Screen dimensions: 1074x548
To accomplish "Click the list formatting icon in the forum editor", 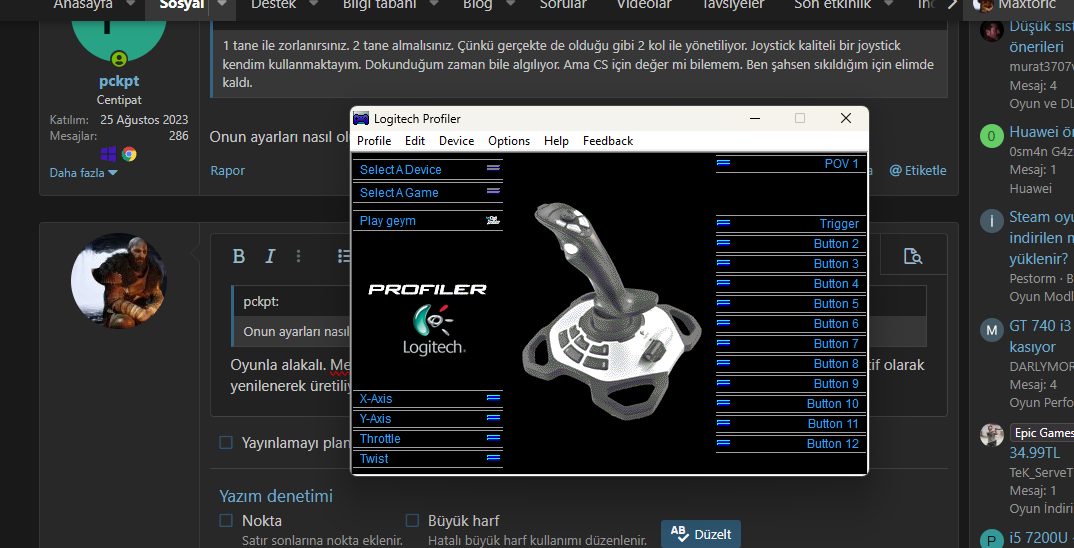I will pyautogui.click(x=344, y=256).
